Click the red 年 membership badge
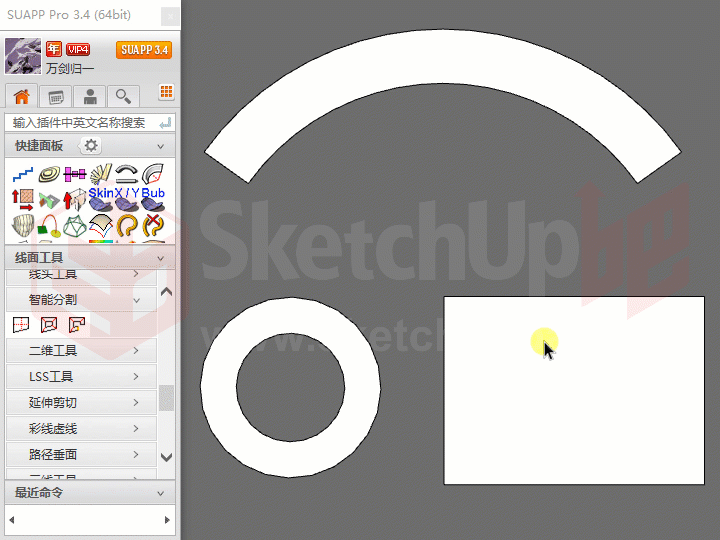Screen dimensions: 720x540 [x=54, y=49]
